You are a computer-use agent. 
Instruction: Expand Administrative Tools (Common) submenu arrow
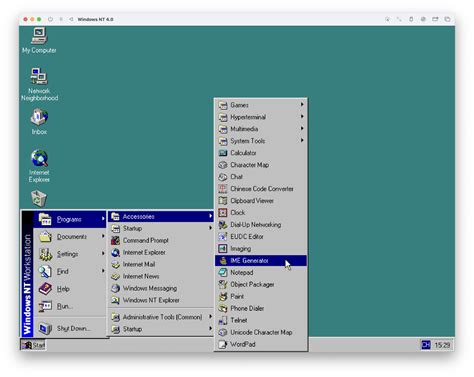point(210,317)
